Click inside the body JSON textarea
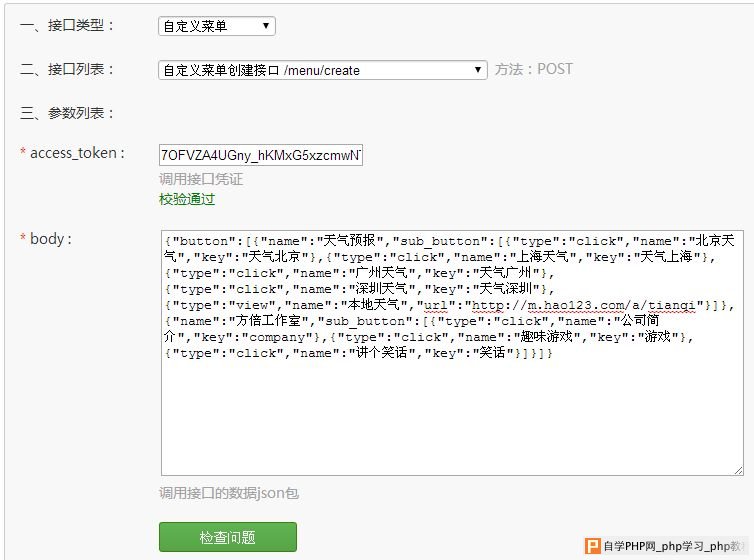This screenshot has width=754, height=560. tap(452, 353)
